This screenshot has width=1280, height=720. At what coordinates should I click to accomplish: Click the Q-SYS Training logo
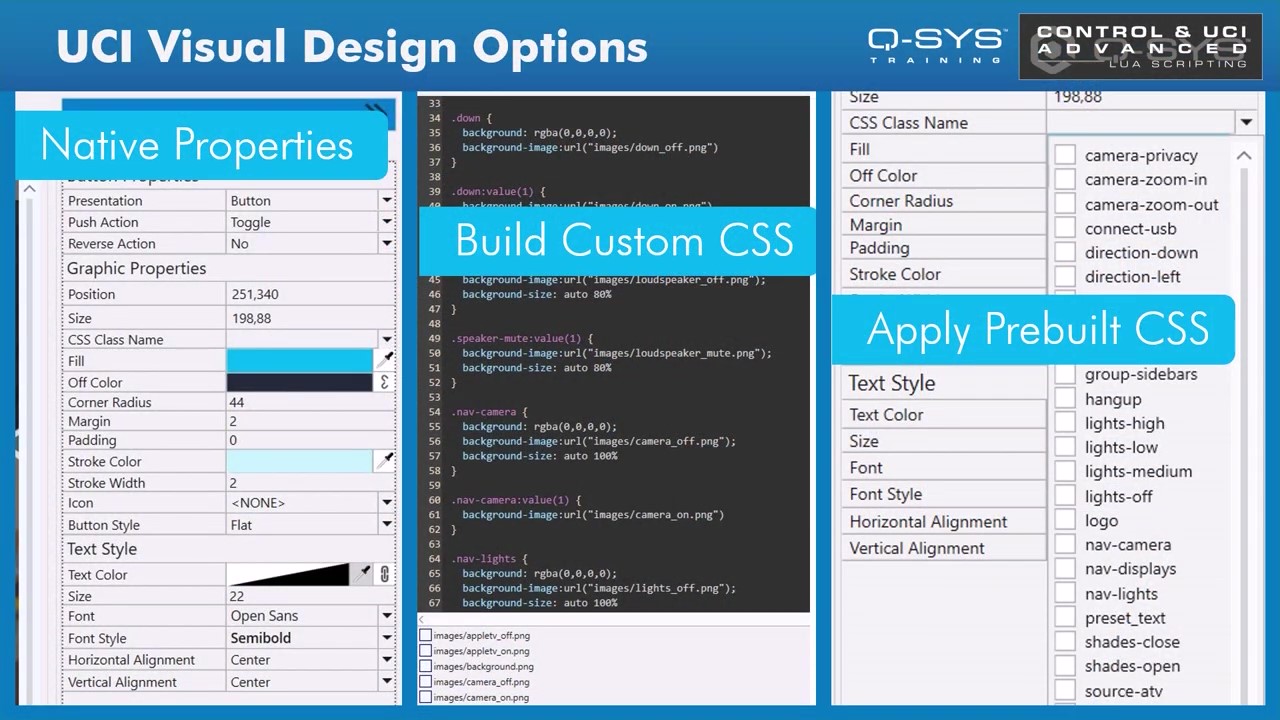[934, 45]
